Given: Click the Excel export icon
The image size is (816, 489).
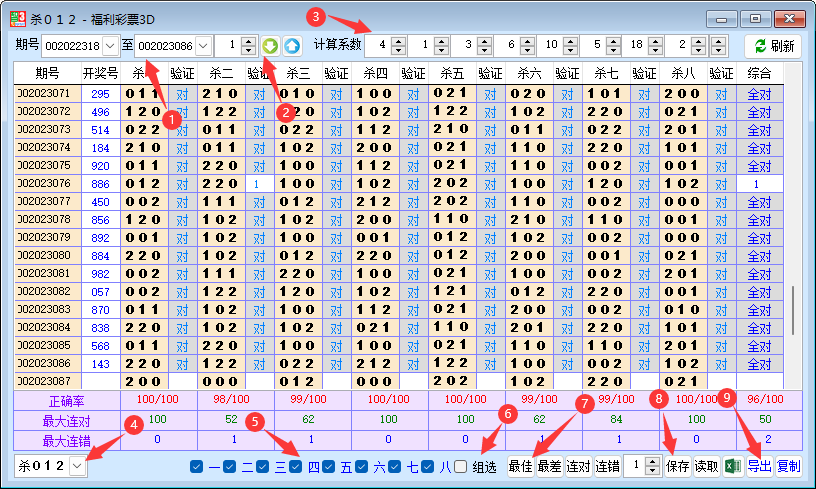Looking at the screenshot, I should 733,466.
